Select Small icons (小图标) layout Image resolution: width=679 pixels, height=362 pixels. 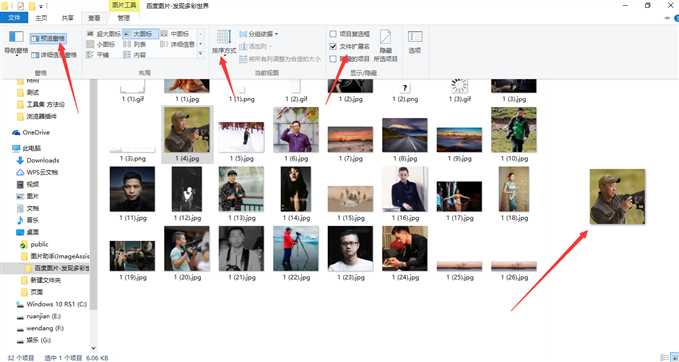(101, 44)
